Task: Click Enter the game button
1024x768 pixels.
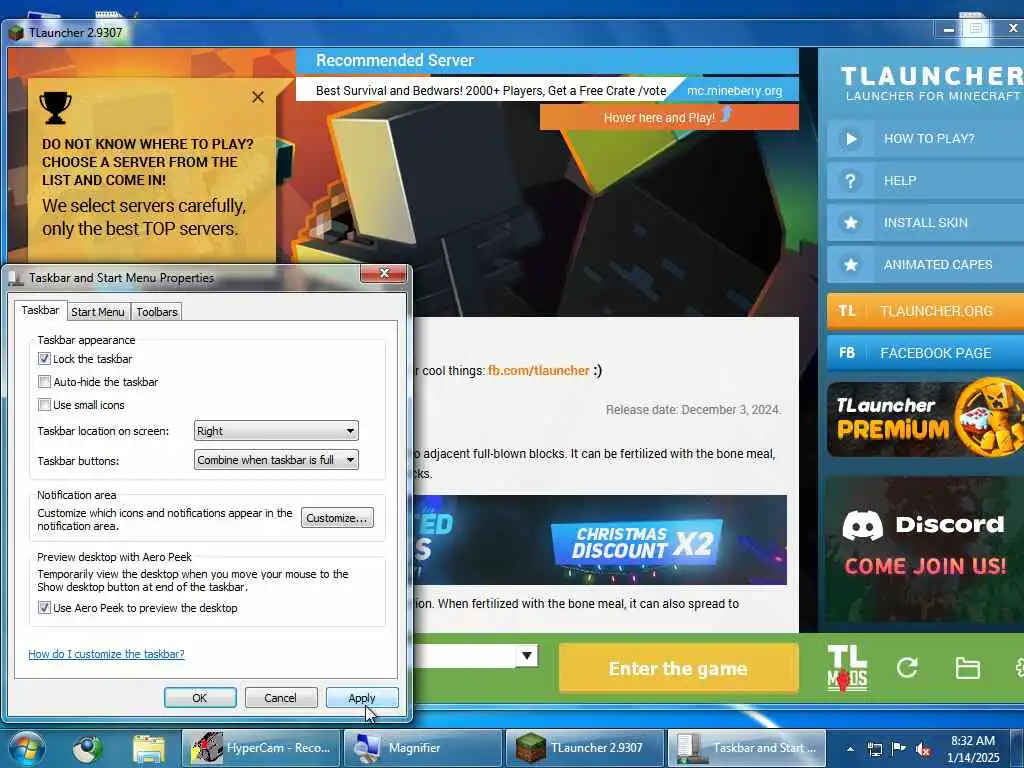Action: 679,667
